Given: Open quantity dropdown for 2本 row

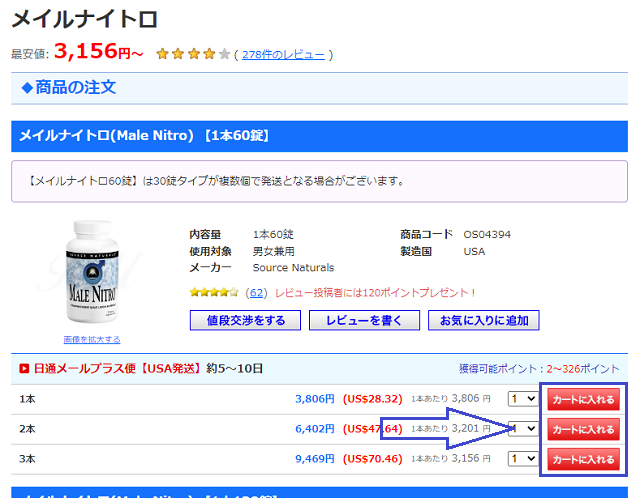Looking at the screenshot, I should click(523, 429).
